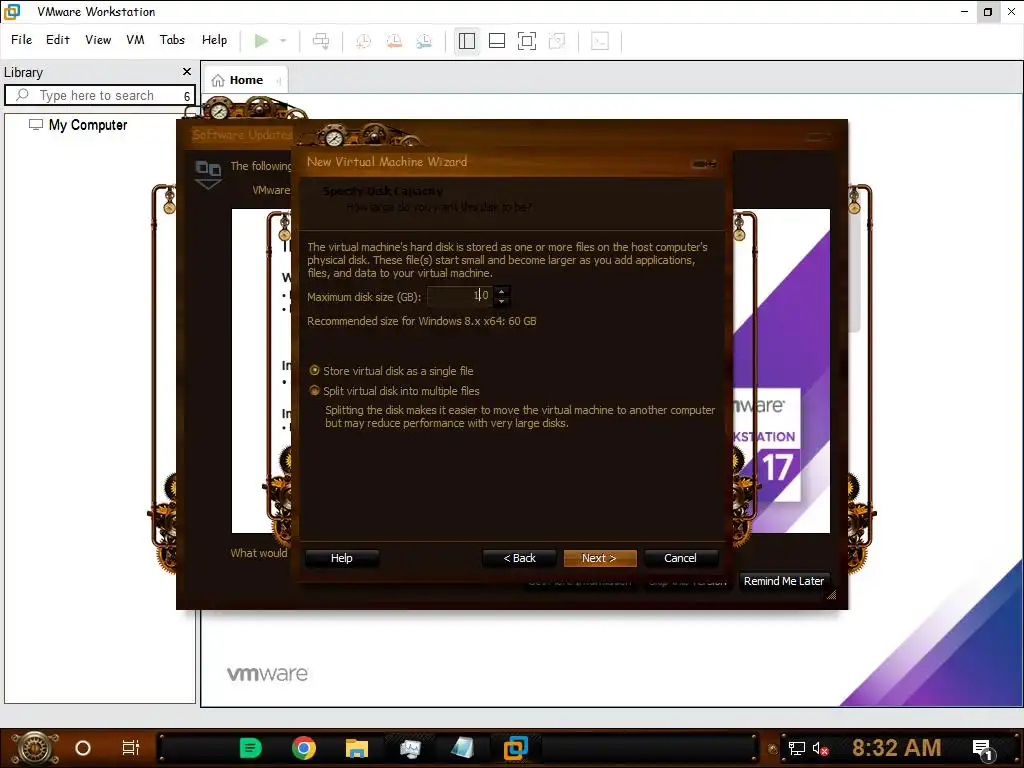The width and height of the screenshot is (1024, 768).
Task: Open the Start menu steampunk button
Action: (x=35, y=748)
